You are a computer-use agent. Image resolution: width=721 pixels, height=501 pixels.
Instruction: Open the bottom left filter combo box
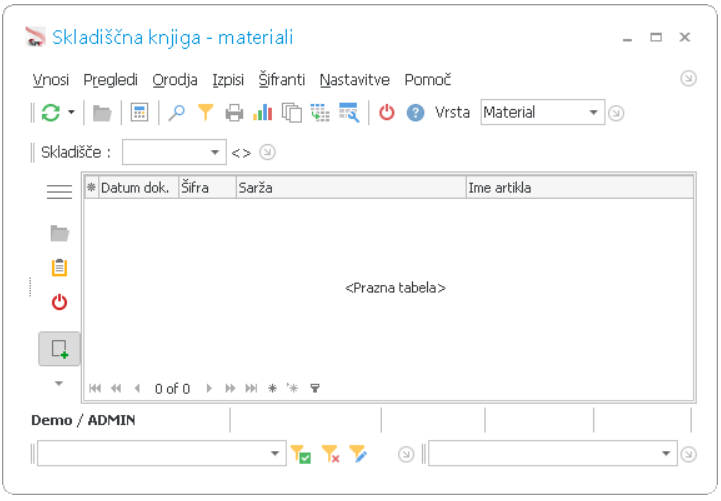(162, 454)
